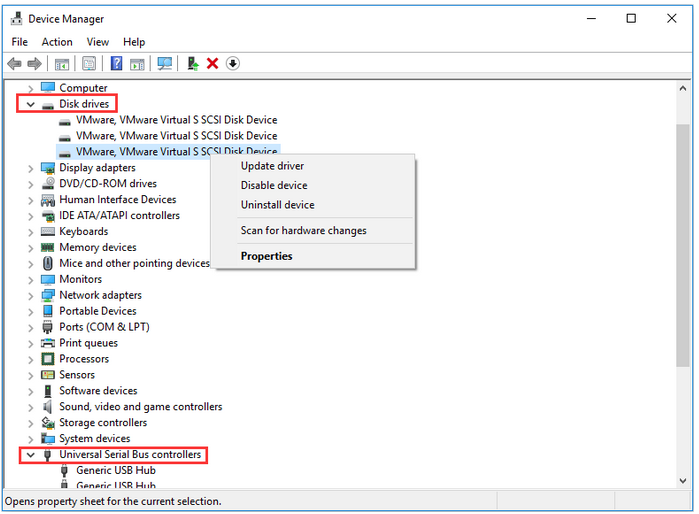The height and width of the screenshot is (514, 699).
Task: Open the View menu
Action: tap(98, 42)
